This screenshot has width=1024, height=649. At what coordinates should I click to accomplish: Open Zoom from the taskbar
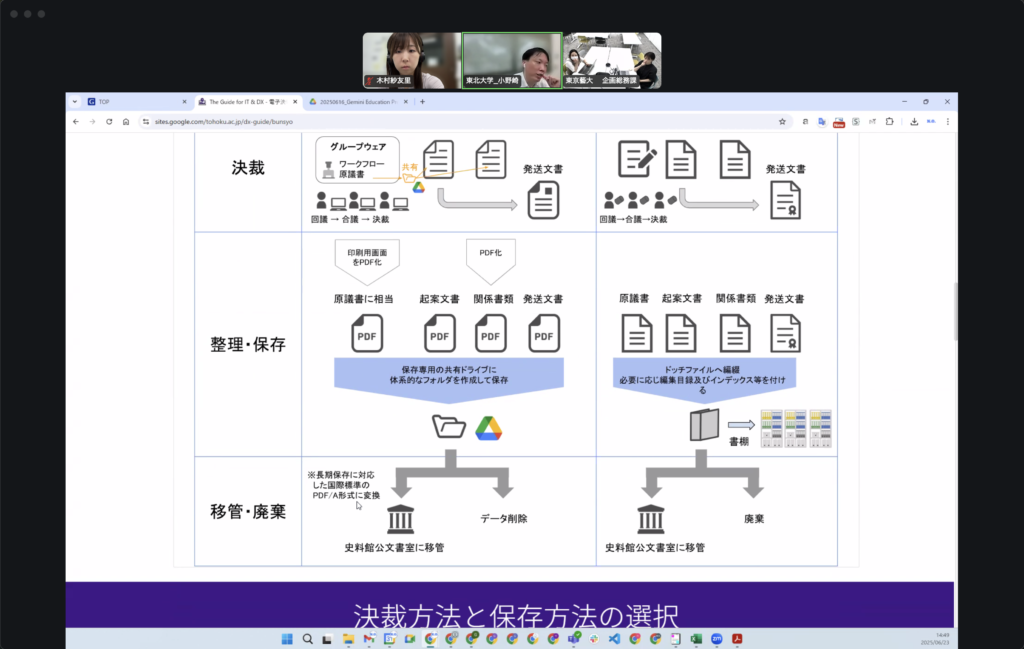tap(716, 639)
